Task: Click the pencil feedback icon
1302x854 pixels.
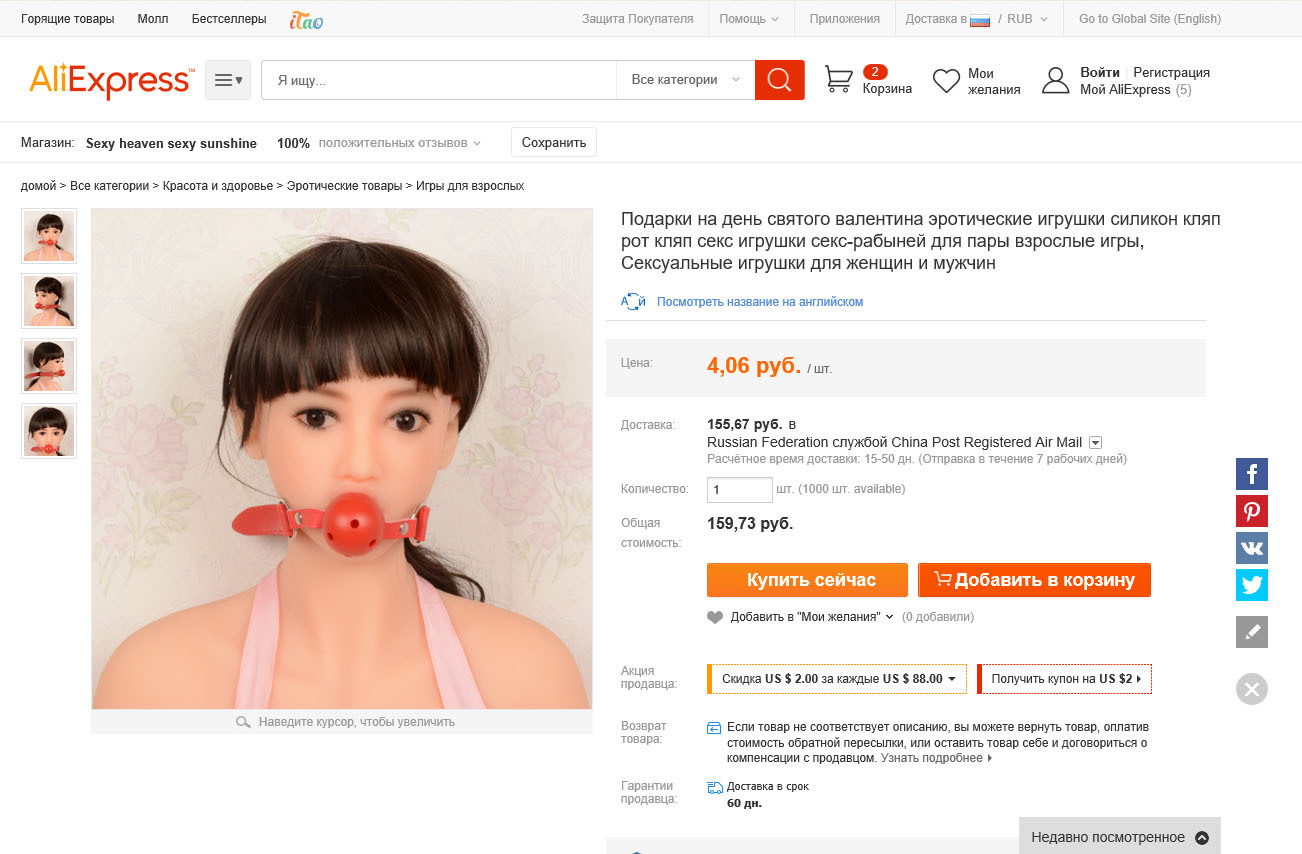Action: click(x=1252, y=632)
